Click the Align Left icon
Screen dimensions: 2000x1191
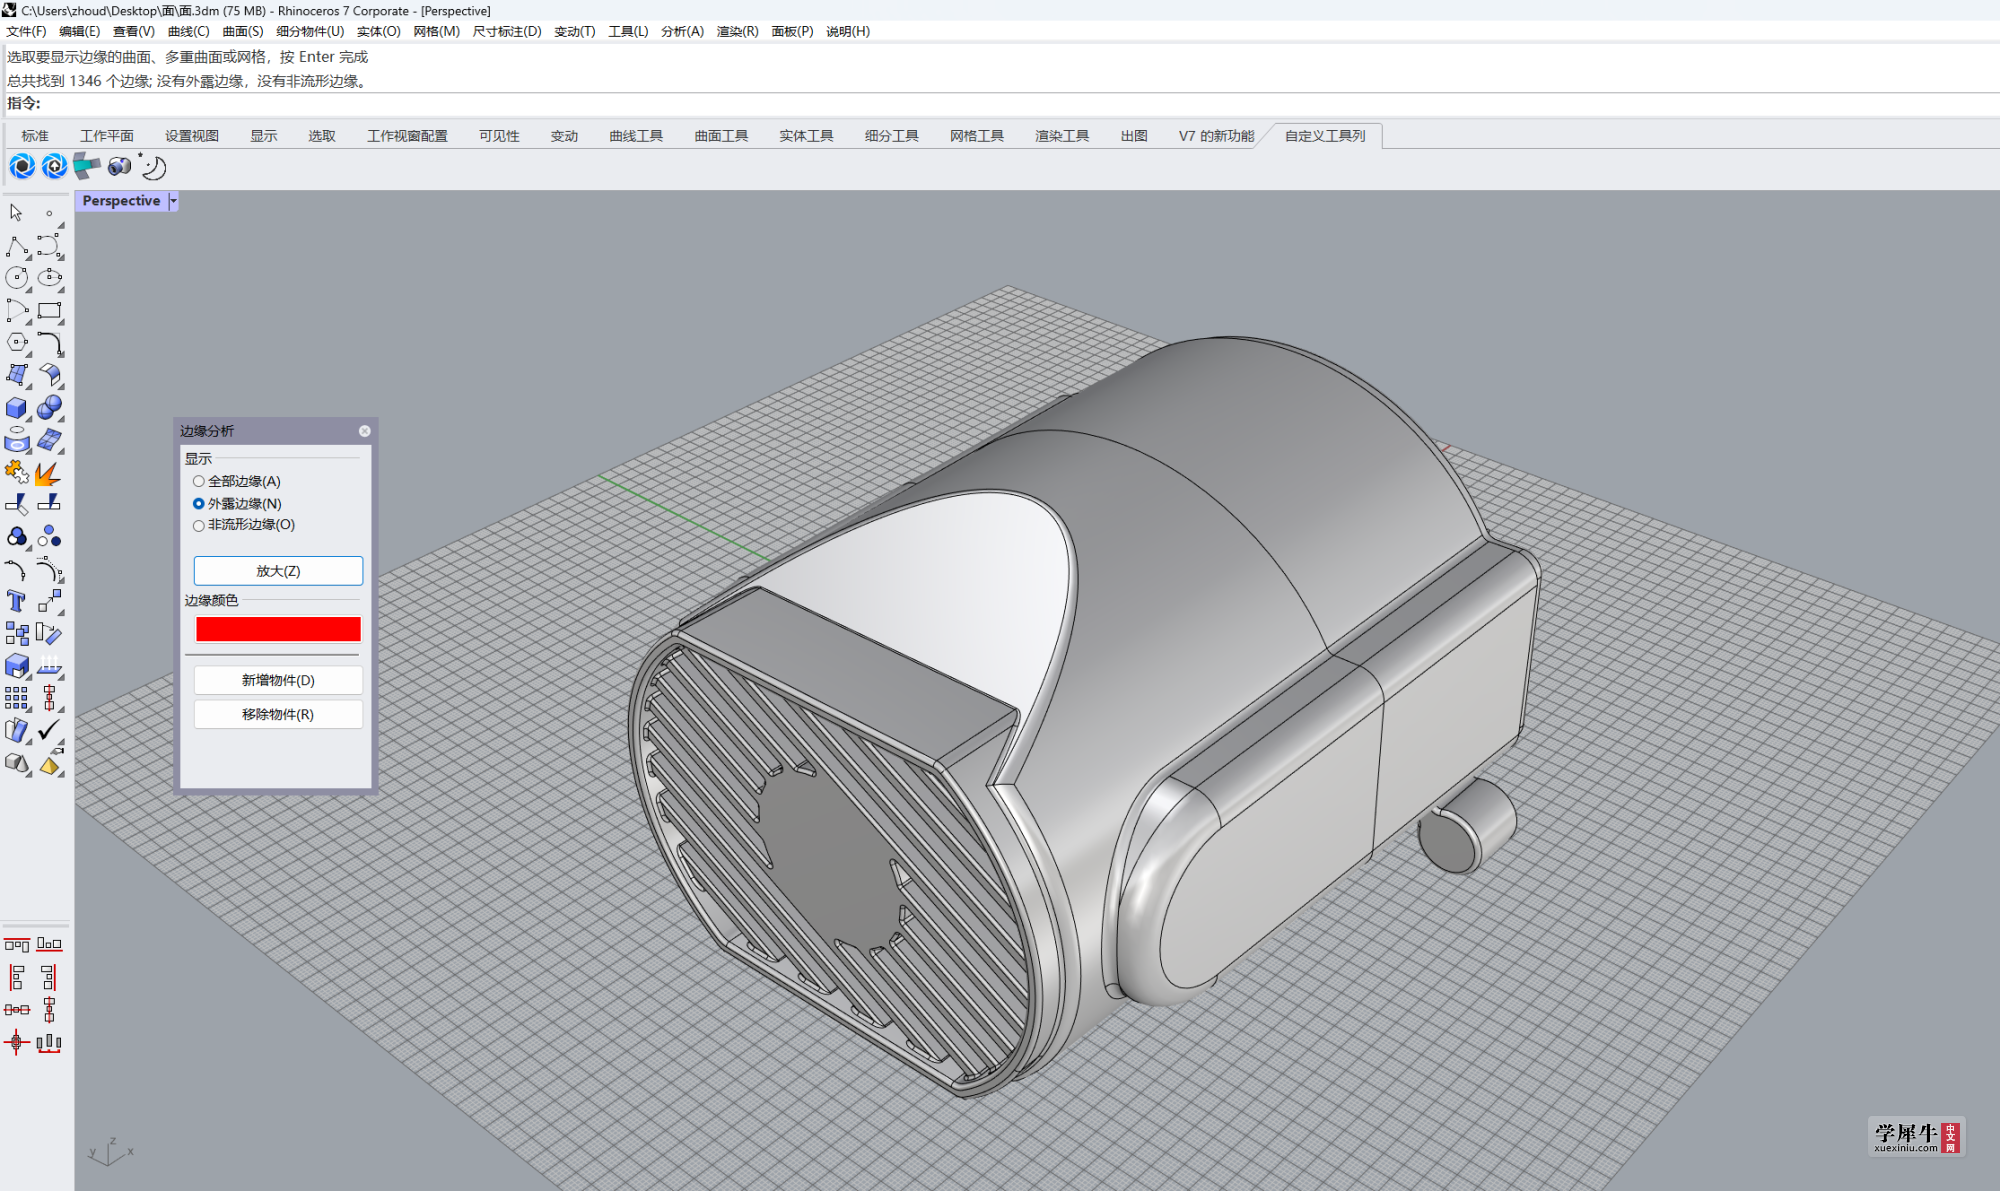(x=16, y=977)
